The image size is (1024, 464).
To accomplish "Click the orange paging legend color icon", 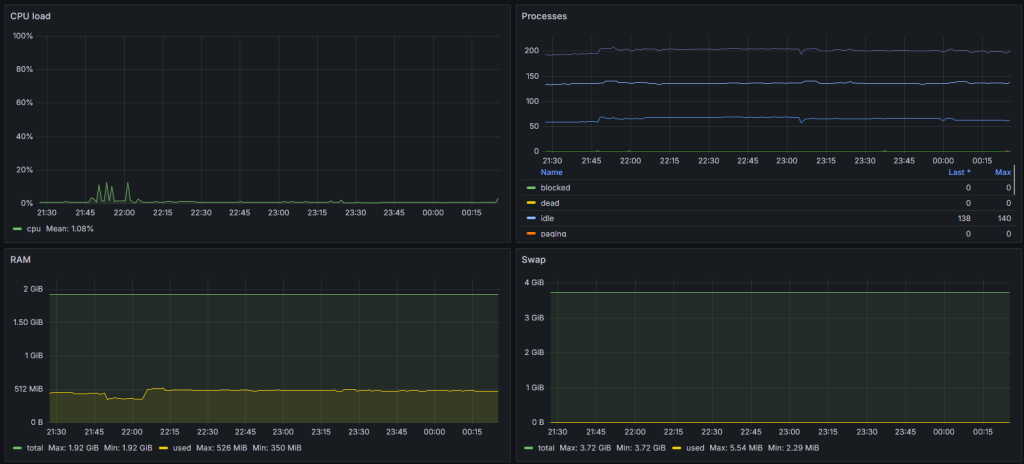I will click(x=530, y=233).
